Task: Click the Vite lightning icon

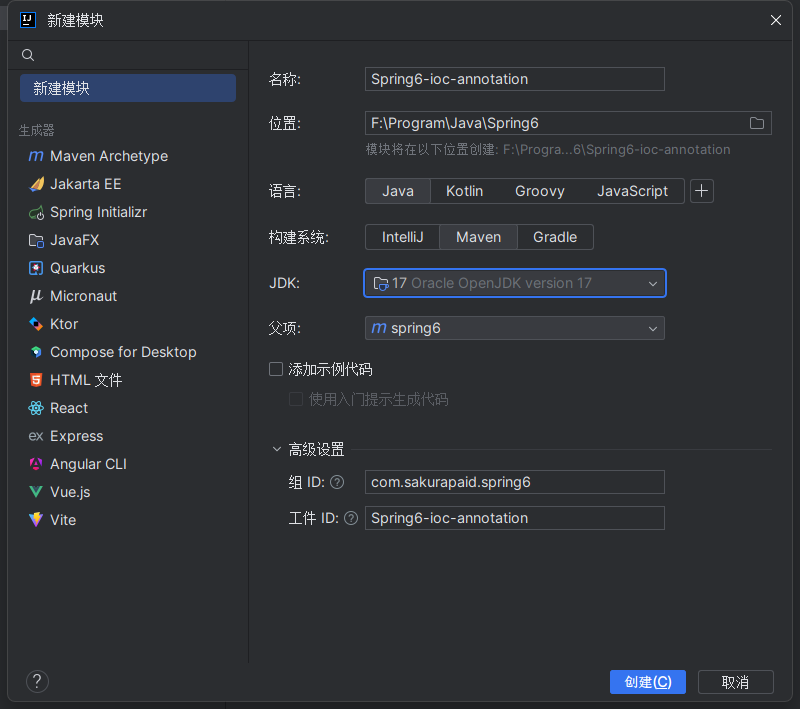Action: pos(36,520)
